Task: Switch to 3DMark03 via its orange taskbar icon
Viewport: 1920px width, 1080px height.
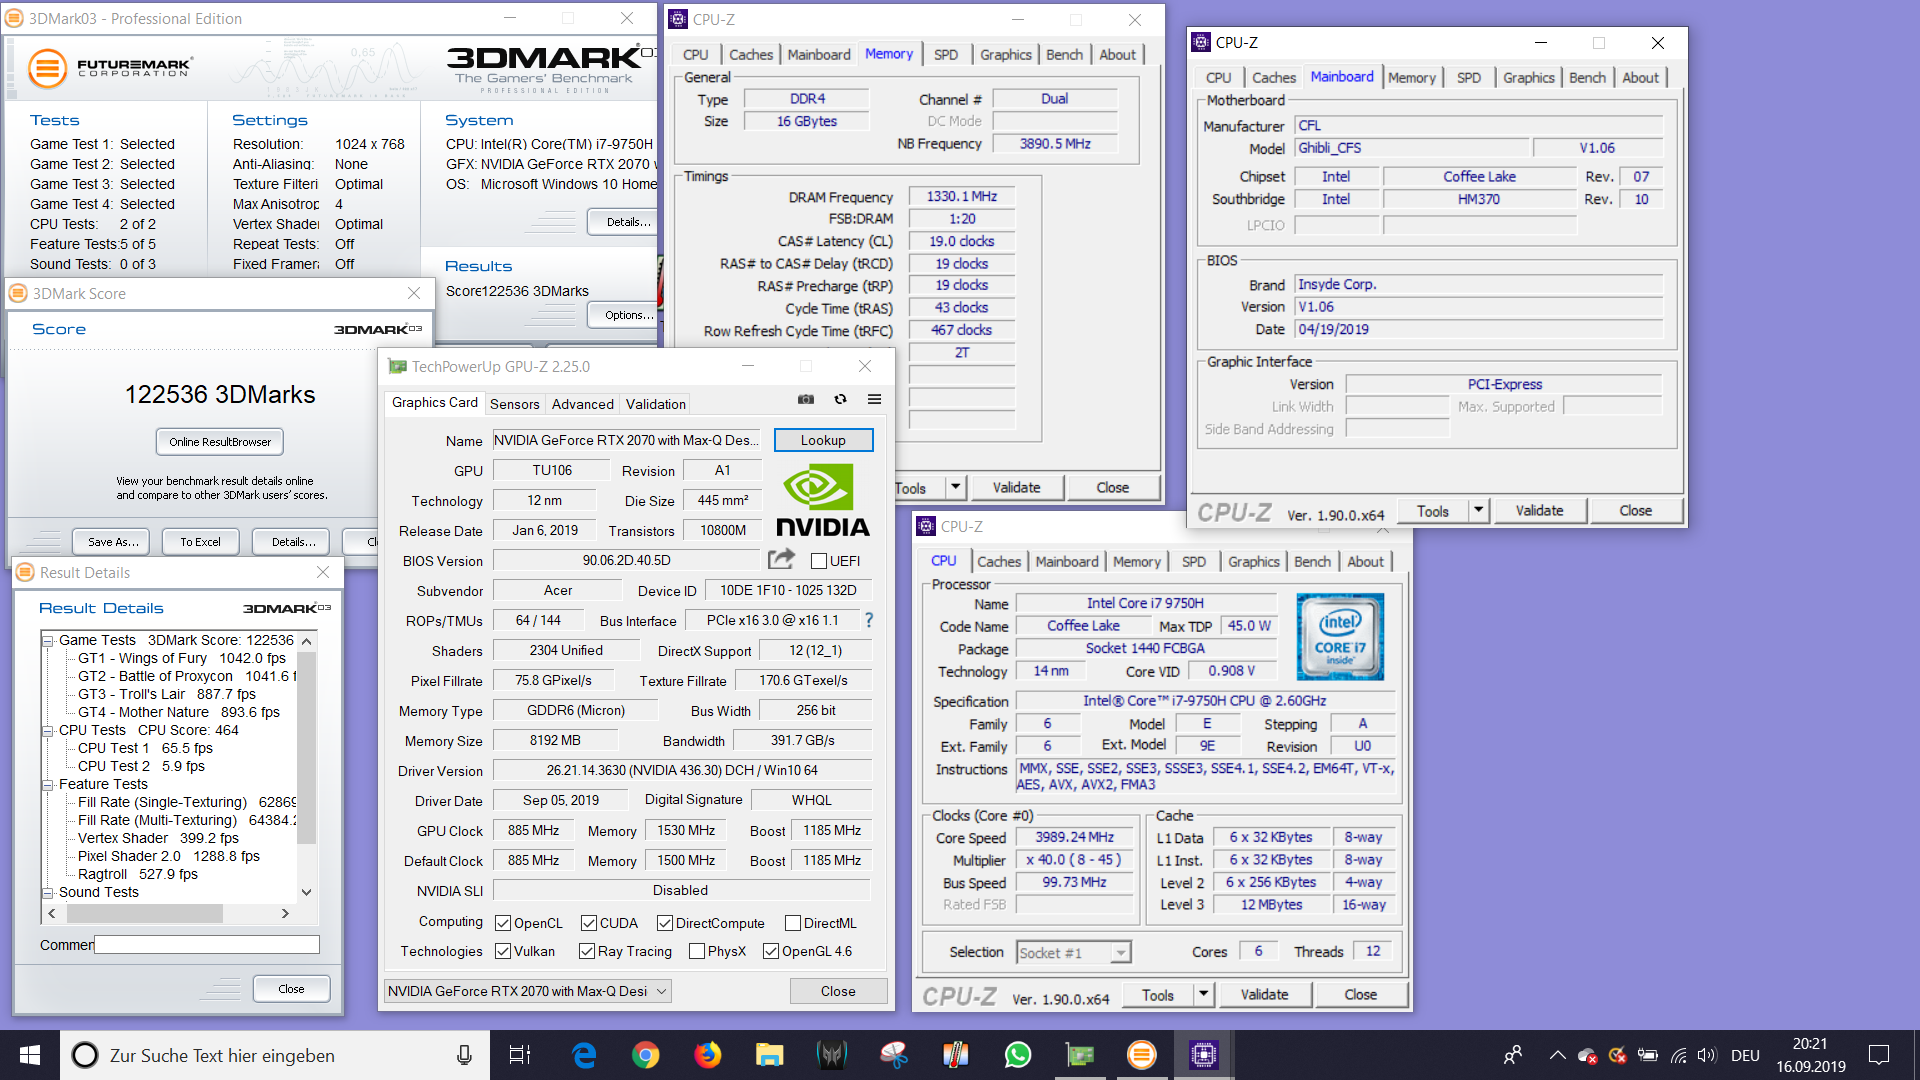Action: point(1141,1055)
